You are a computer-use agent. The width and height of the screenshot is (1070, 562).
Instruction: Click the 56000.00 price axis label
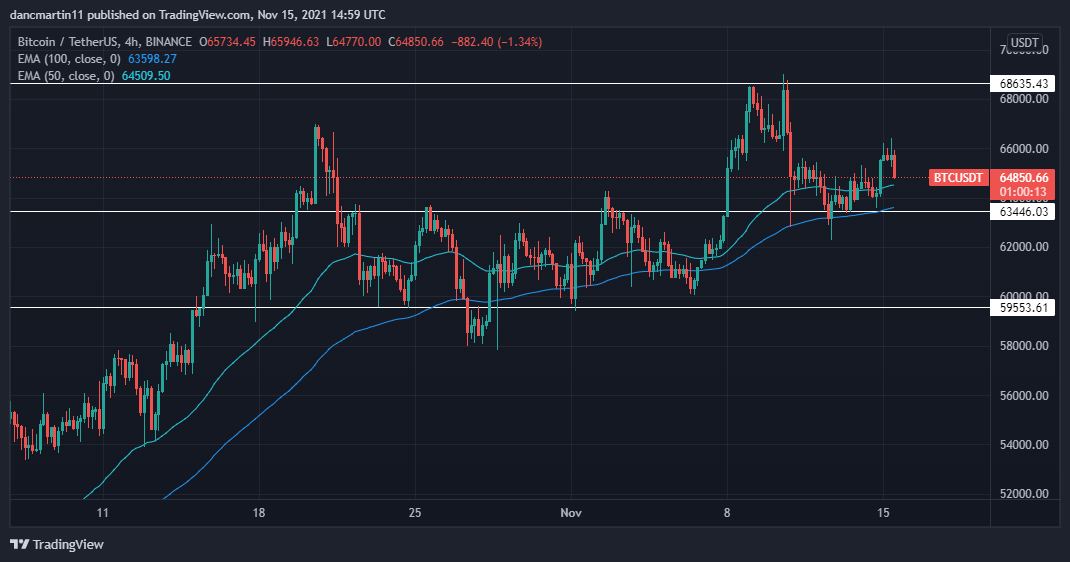tap(1024, 396)
